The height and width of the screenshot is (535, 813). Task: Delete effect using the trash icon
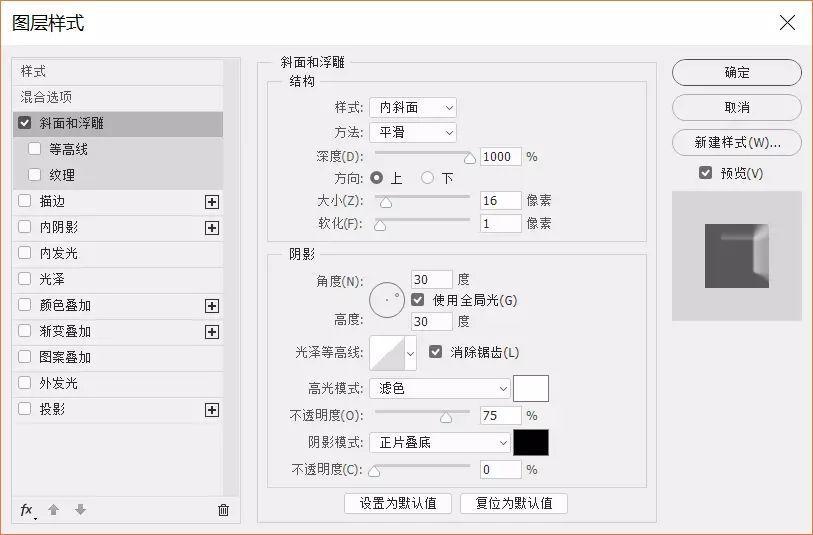(x=223, y=510)
